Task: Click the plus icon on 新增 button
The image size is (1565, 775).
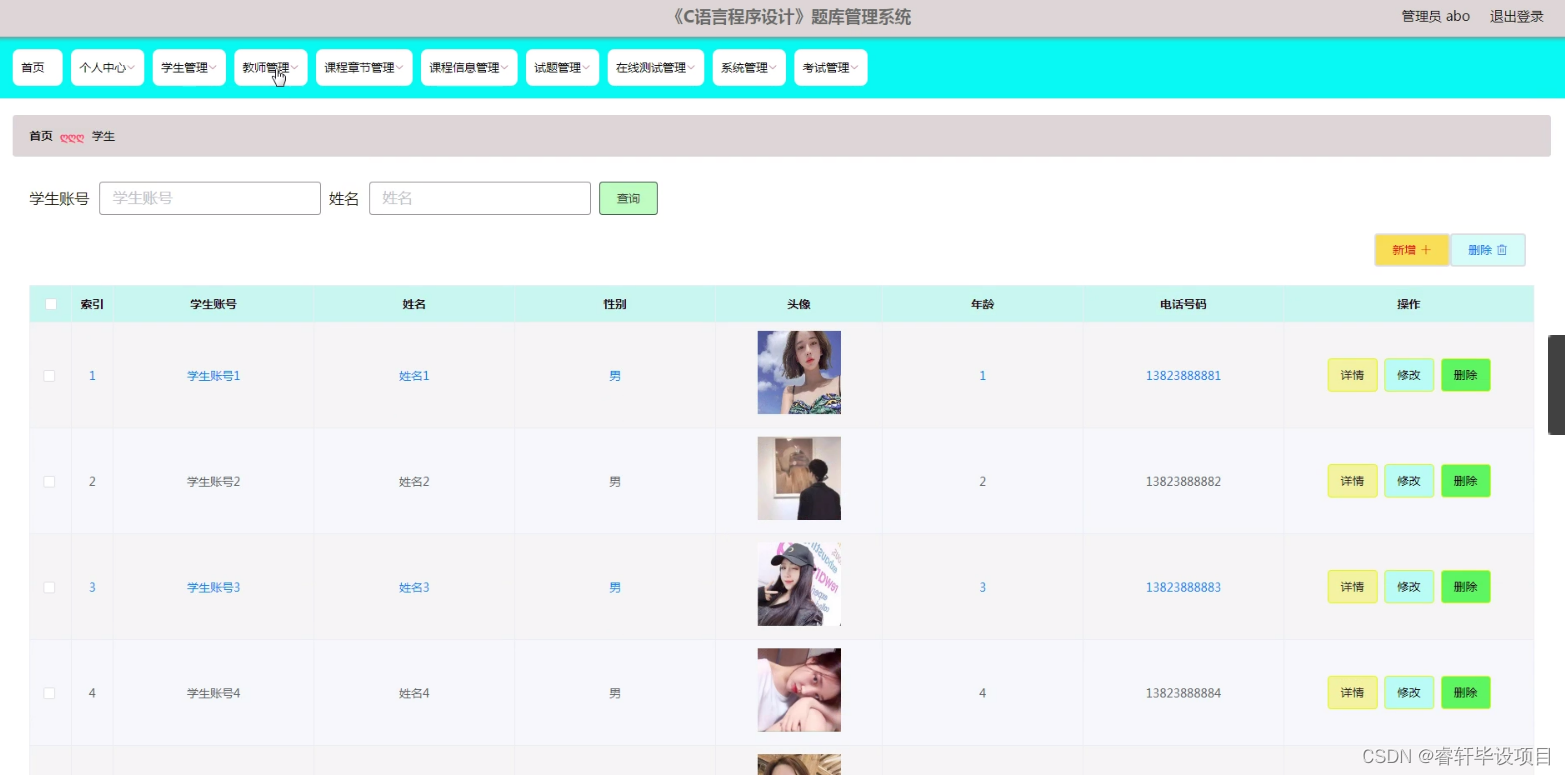Action: coord(1424,250)
